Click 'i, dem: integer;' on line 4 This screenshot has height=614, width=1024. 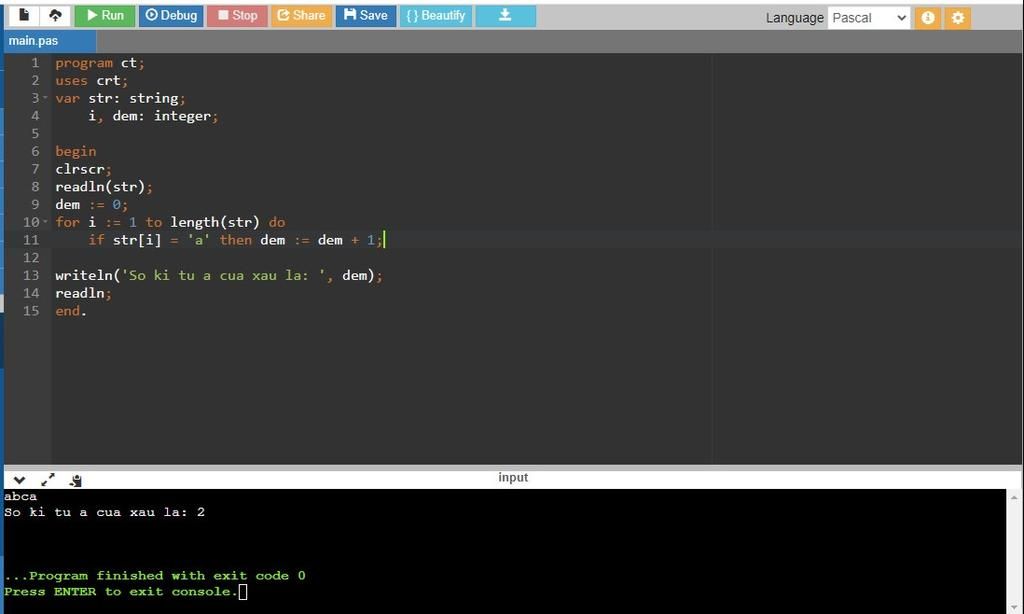pyautogui.click(x=153, y=116)
